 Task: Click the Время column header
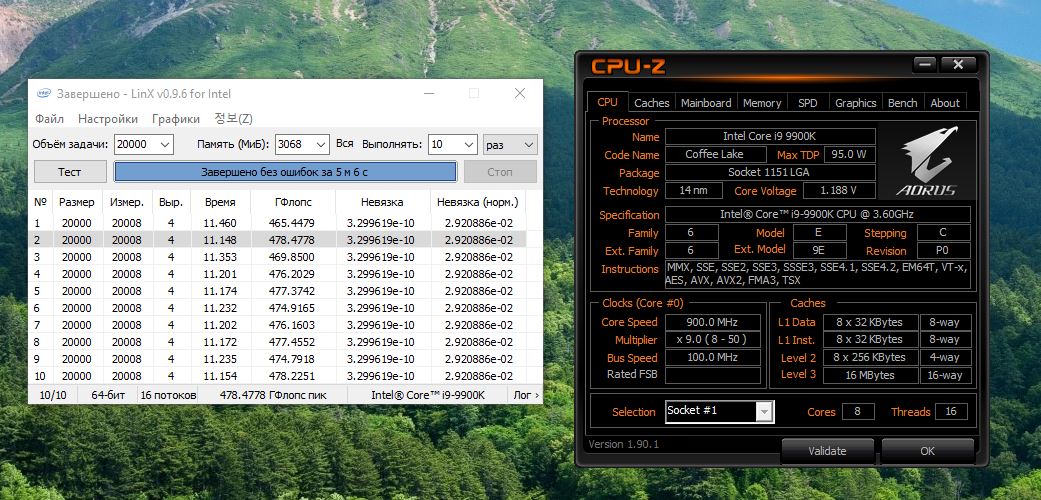tap(220, 202)
